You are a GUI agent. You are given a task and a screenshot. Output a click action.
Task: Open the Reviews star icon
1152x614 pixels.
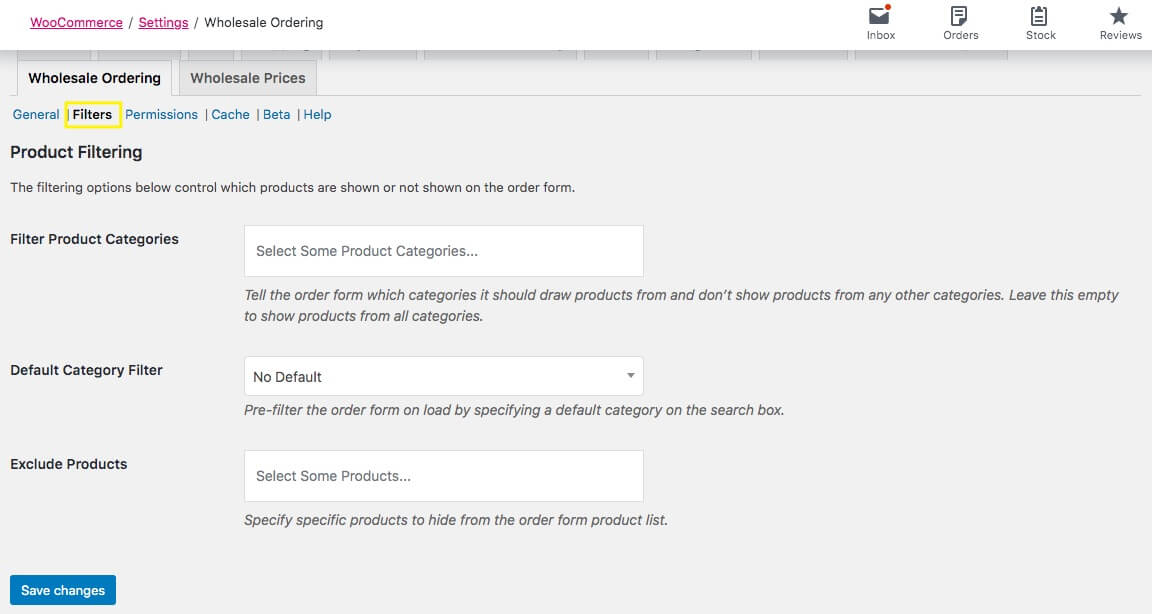(x=1120, y=16)
